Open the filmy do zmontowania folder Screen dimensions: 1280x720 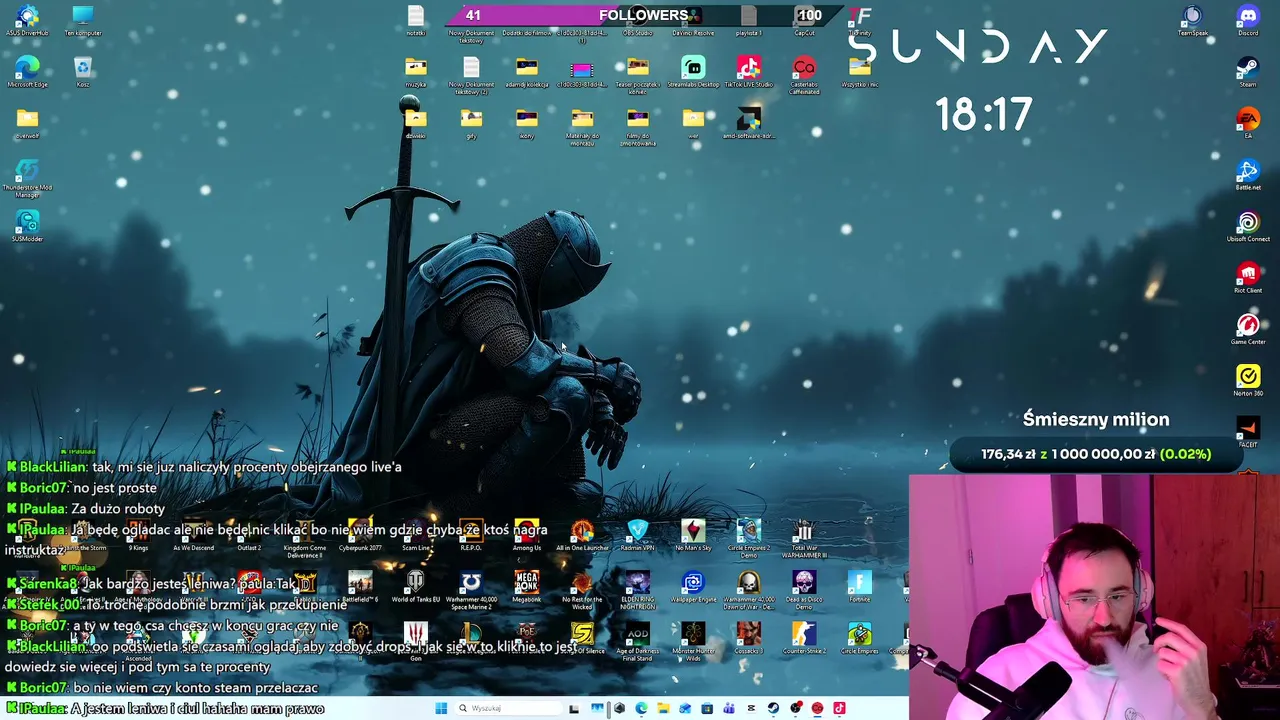[638, 127]
